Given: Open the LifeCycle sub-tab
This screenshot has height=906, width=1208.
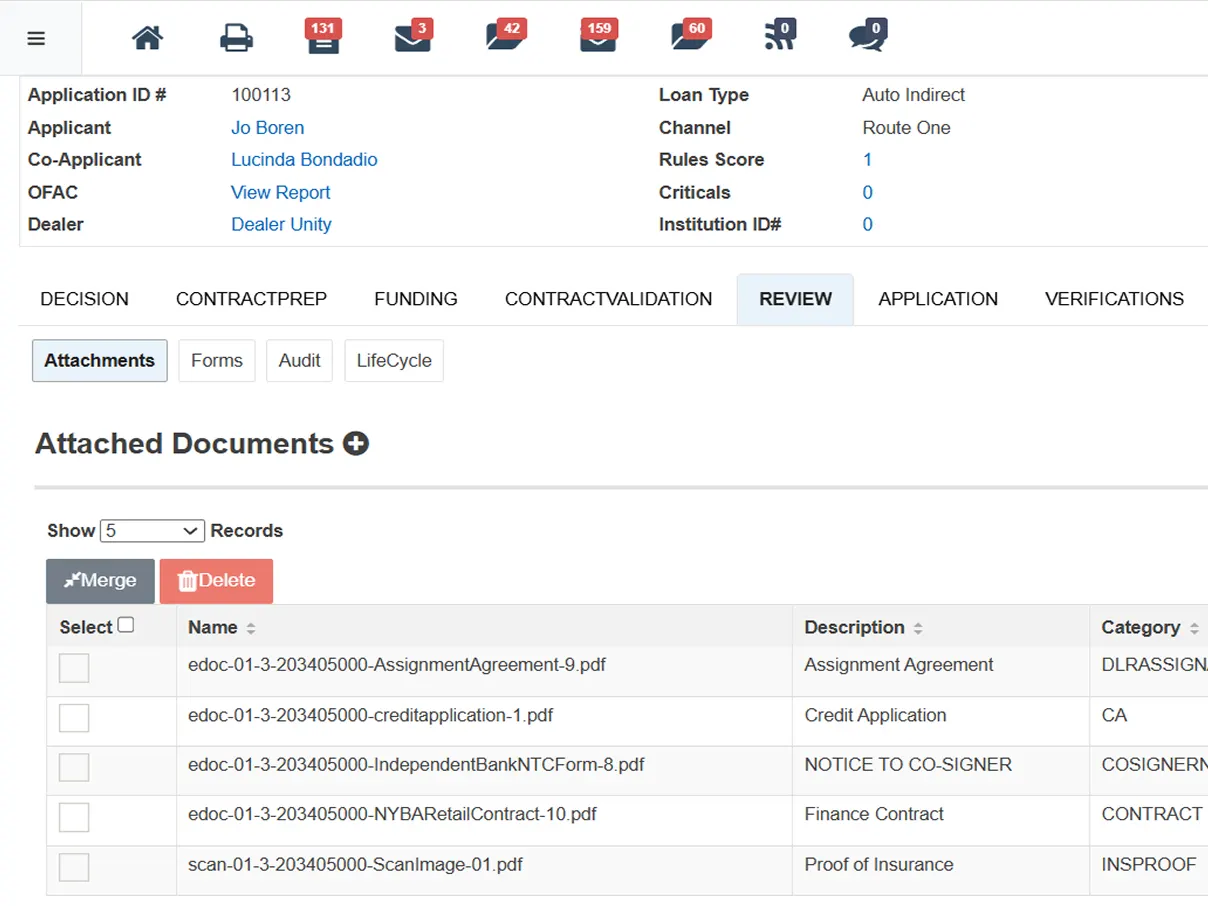Looking at the screenshot, I should [x=394, y=361].
